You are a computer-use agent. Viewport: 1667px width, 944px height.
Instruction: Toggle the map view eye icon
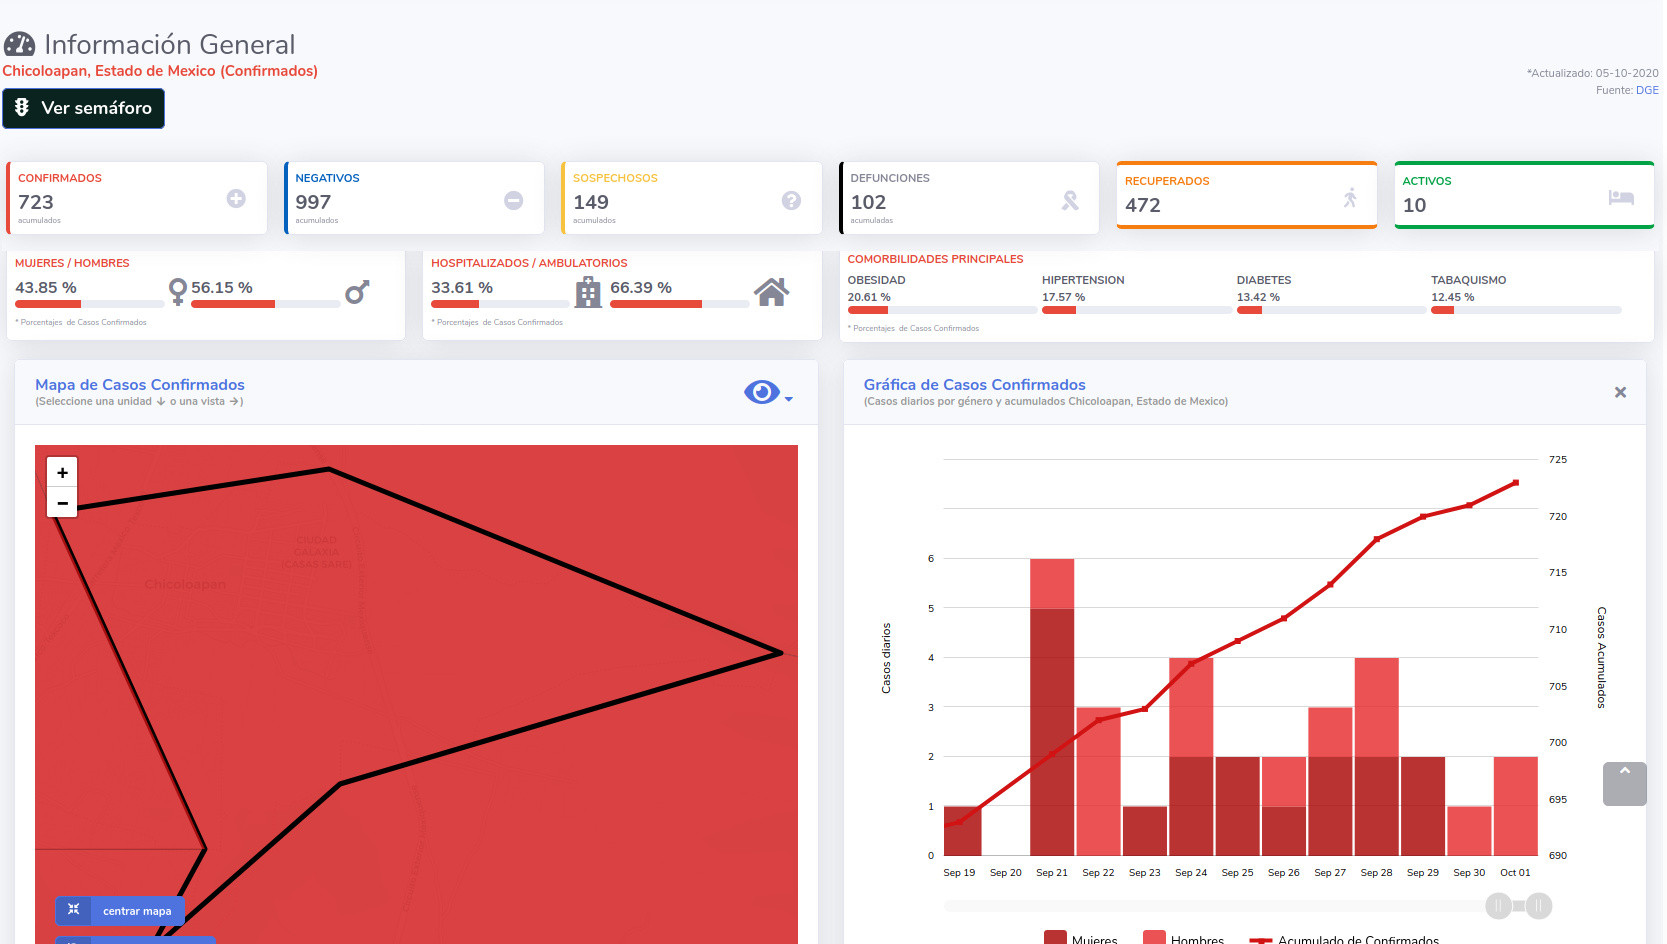click(762, 392)
